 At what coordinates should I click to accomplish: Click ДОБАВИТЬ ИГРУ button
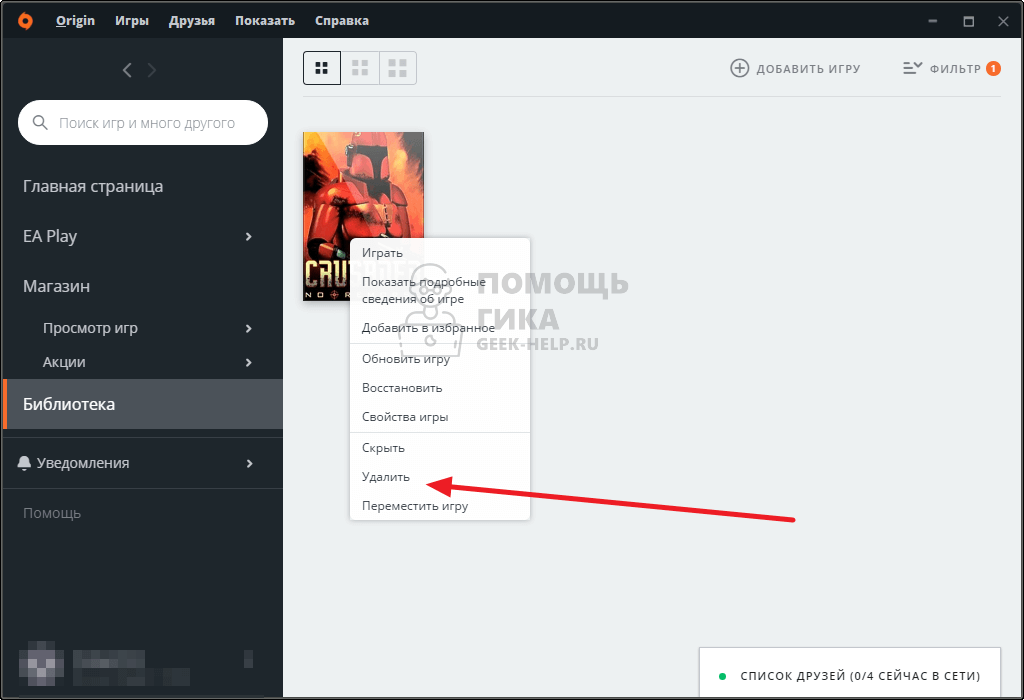click(x=795, y=68)
